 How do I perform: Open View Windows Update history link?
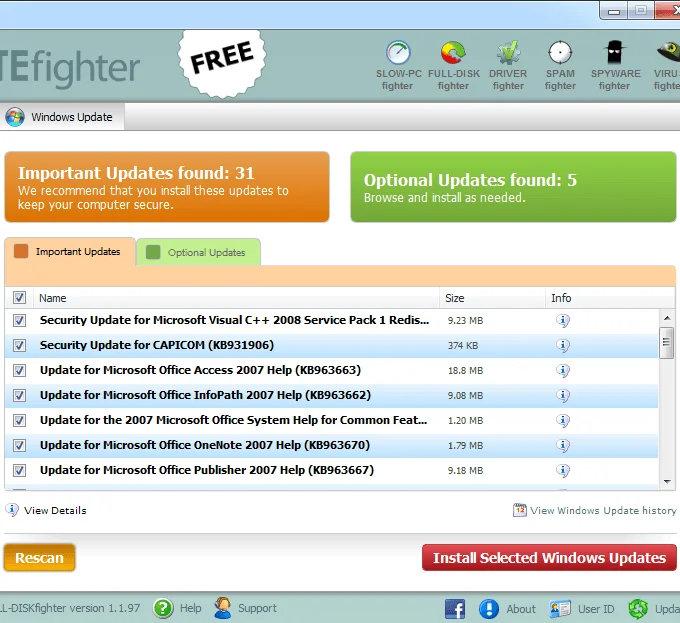(595, 510)
